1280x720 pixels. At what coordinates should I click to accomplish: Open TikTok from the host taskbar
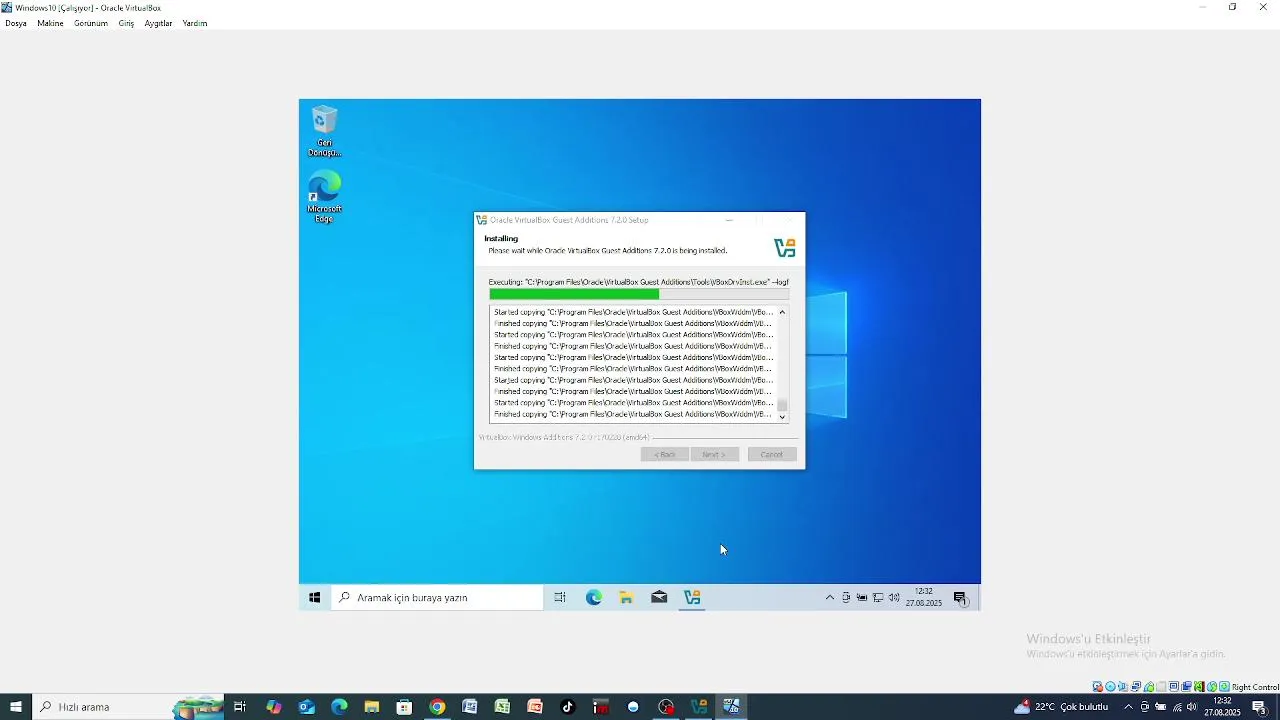[x=568, y=707]
